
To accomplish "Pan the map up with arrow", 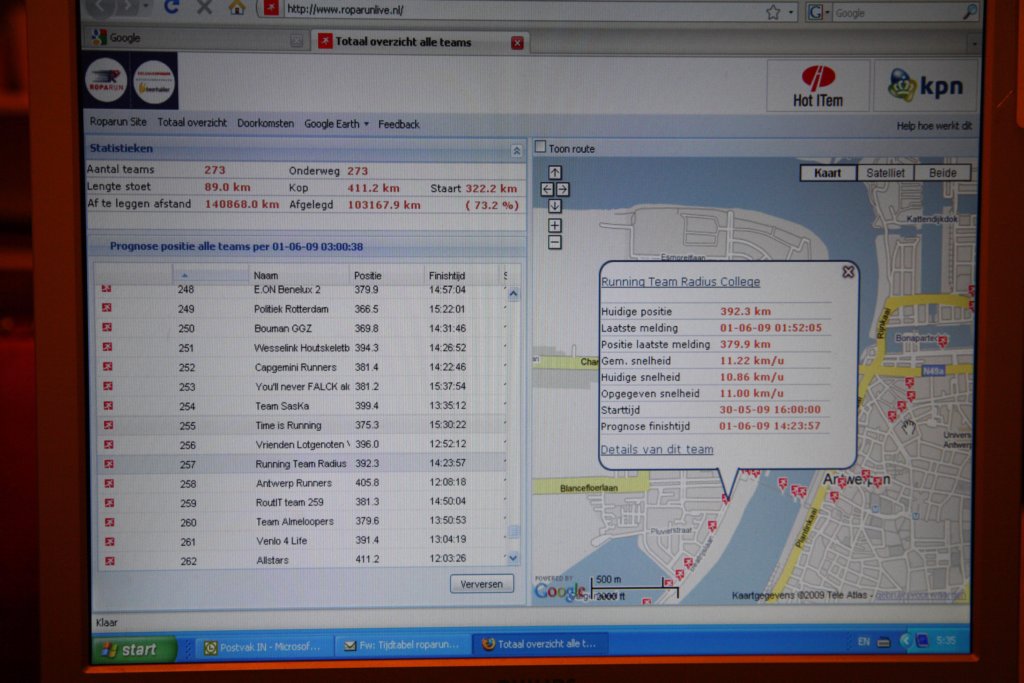I will 554,172.
